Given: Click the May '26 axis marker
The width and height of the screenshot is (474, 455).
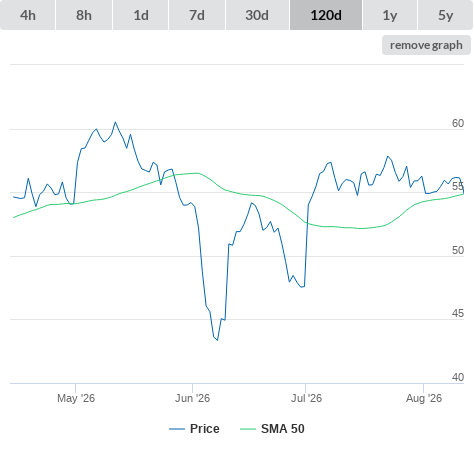Looking at the screenshot, I should (76, 398).
